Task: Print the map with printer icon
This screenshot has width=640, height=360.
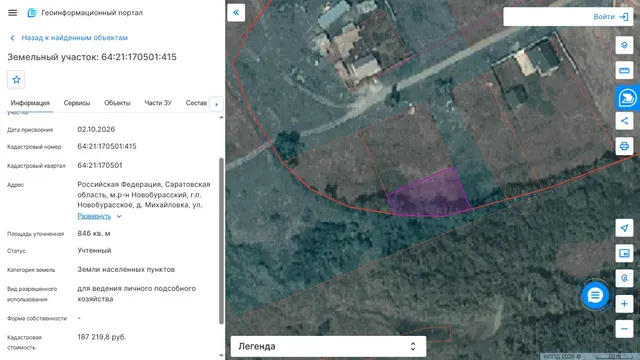Action: click(624, 146)
